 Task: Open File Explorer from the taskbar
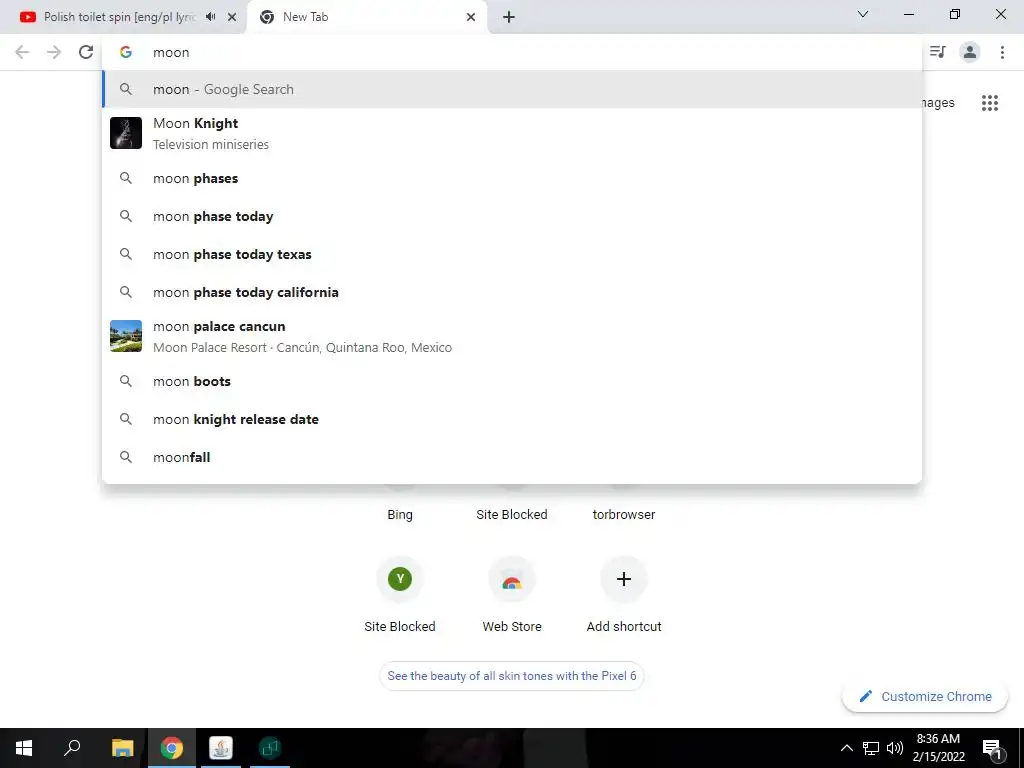[x=123, y=748]
